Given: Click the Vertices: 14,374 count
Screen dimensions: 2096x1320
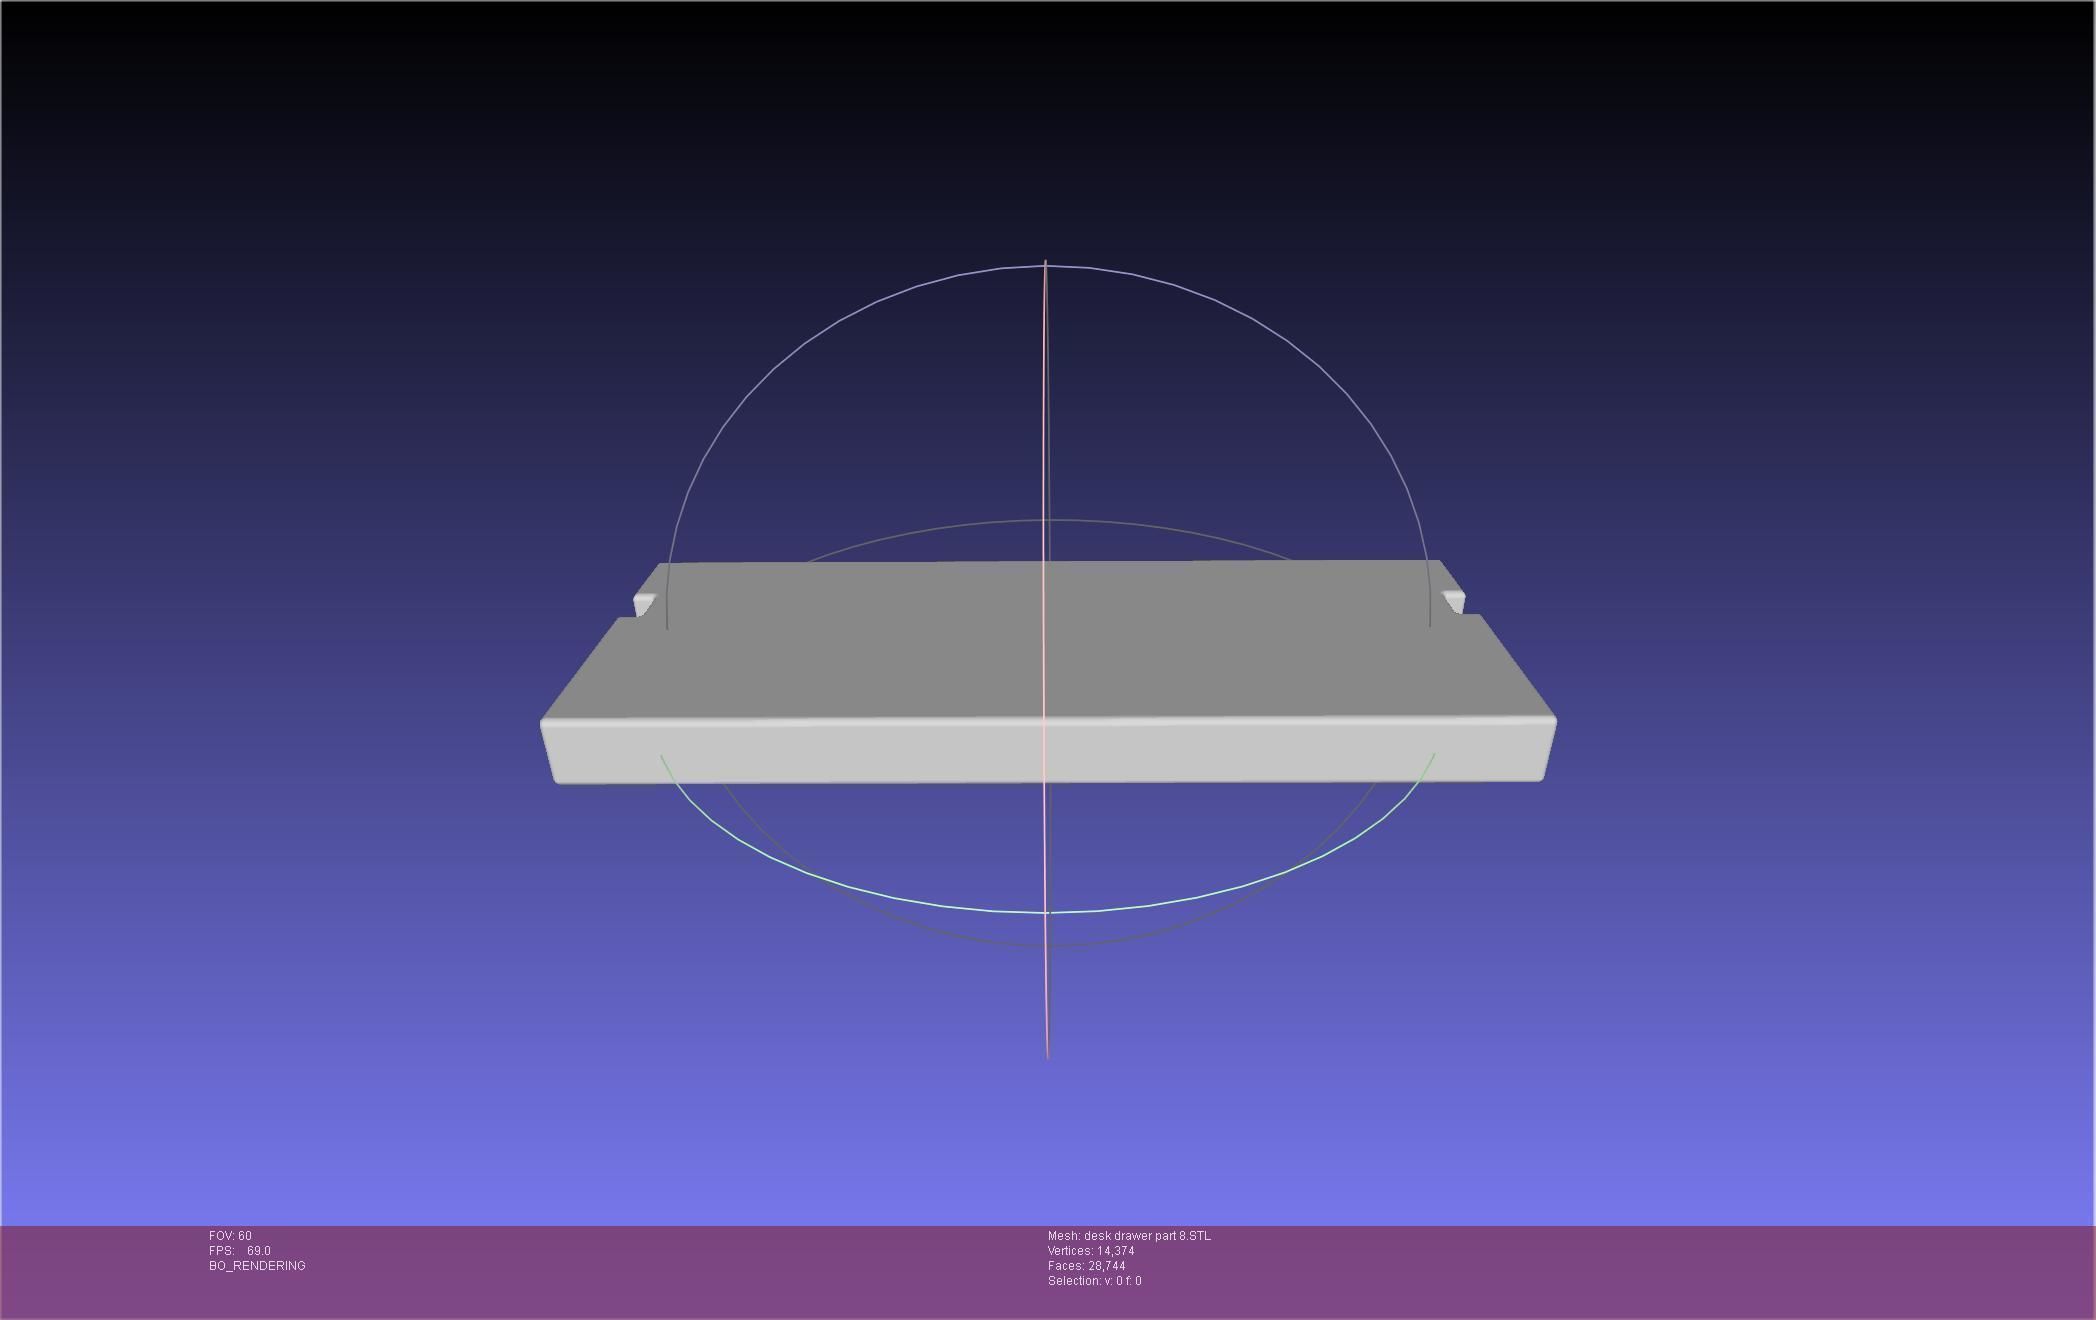Looking at the screenshot, I should (1091, 1251).
